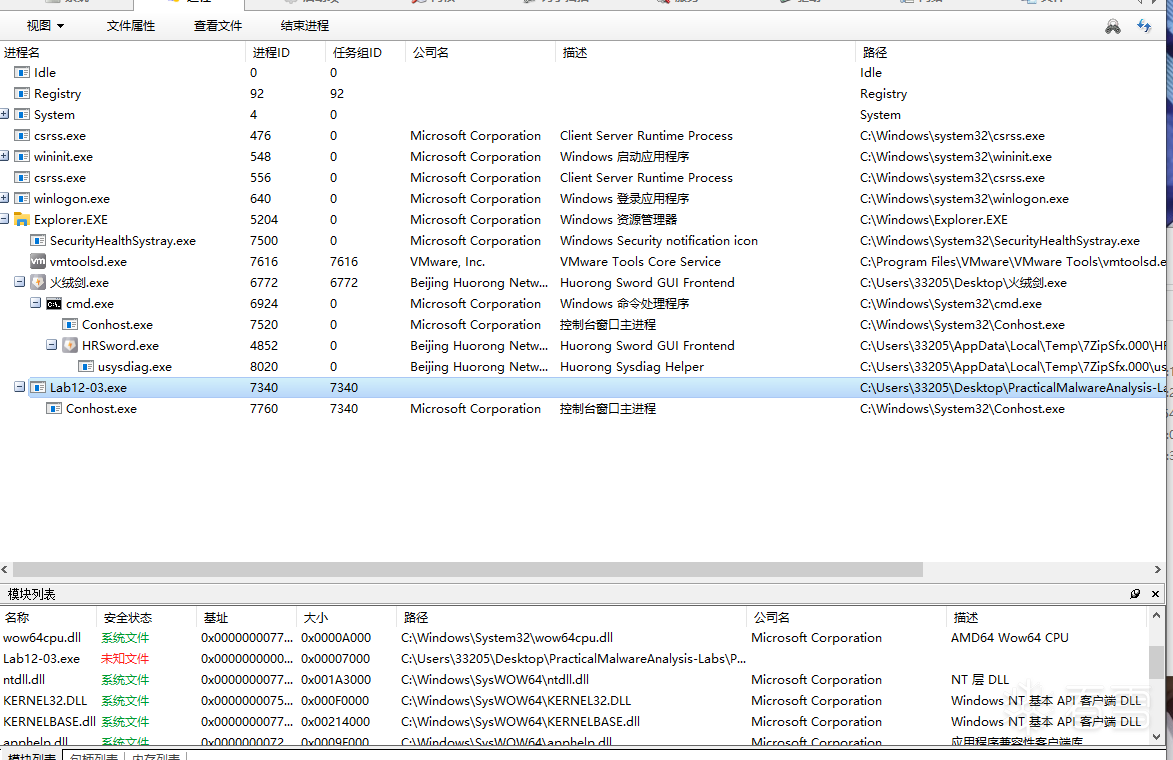1173x760 pixels.
Task: Select the Registry process icon
Action: pyautogui.click(x=22, y=94)
